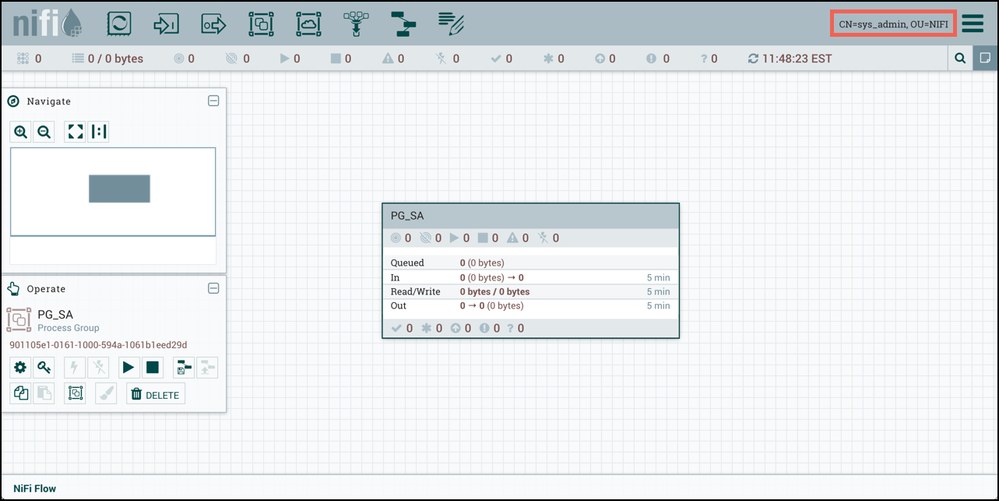Click the process group ID 901105e1 text
Viewport: 999px width, 501px height.
[98, 345]
